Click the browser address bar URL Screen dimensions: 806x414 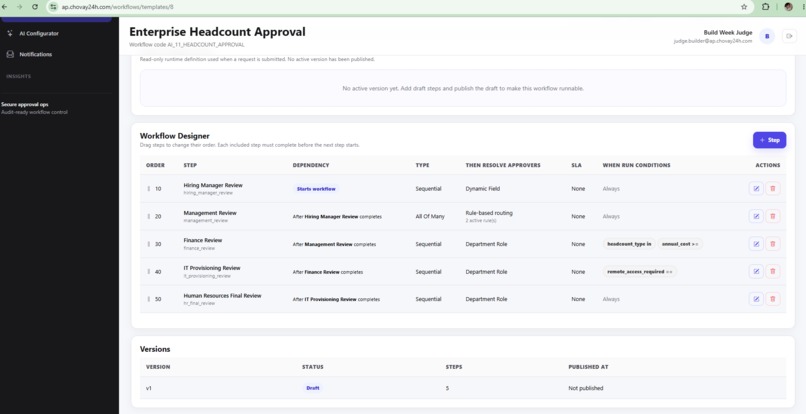(x=117, y=7)
